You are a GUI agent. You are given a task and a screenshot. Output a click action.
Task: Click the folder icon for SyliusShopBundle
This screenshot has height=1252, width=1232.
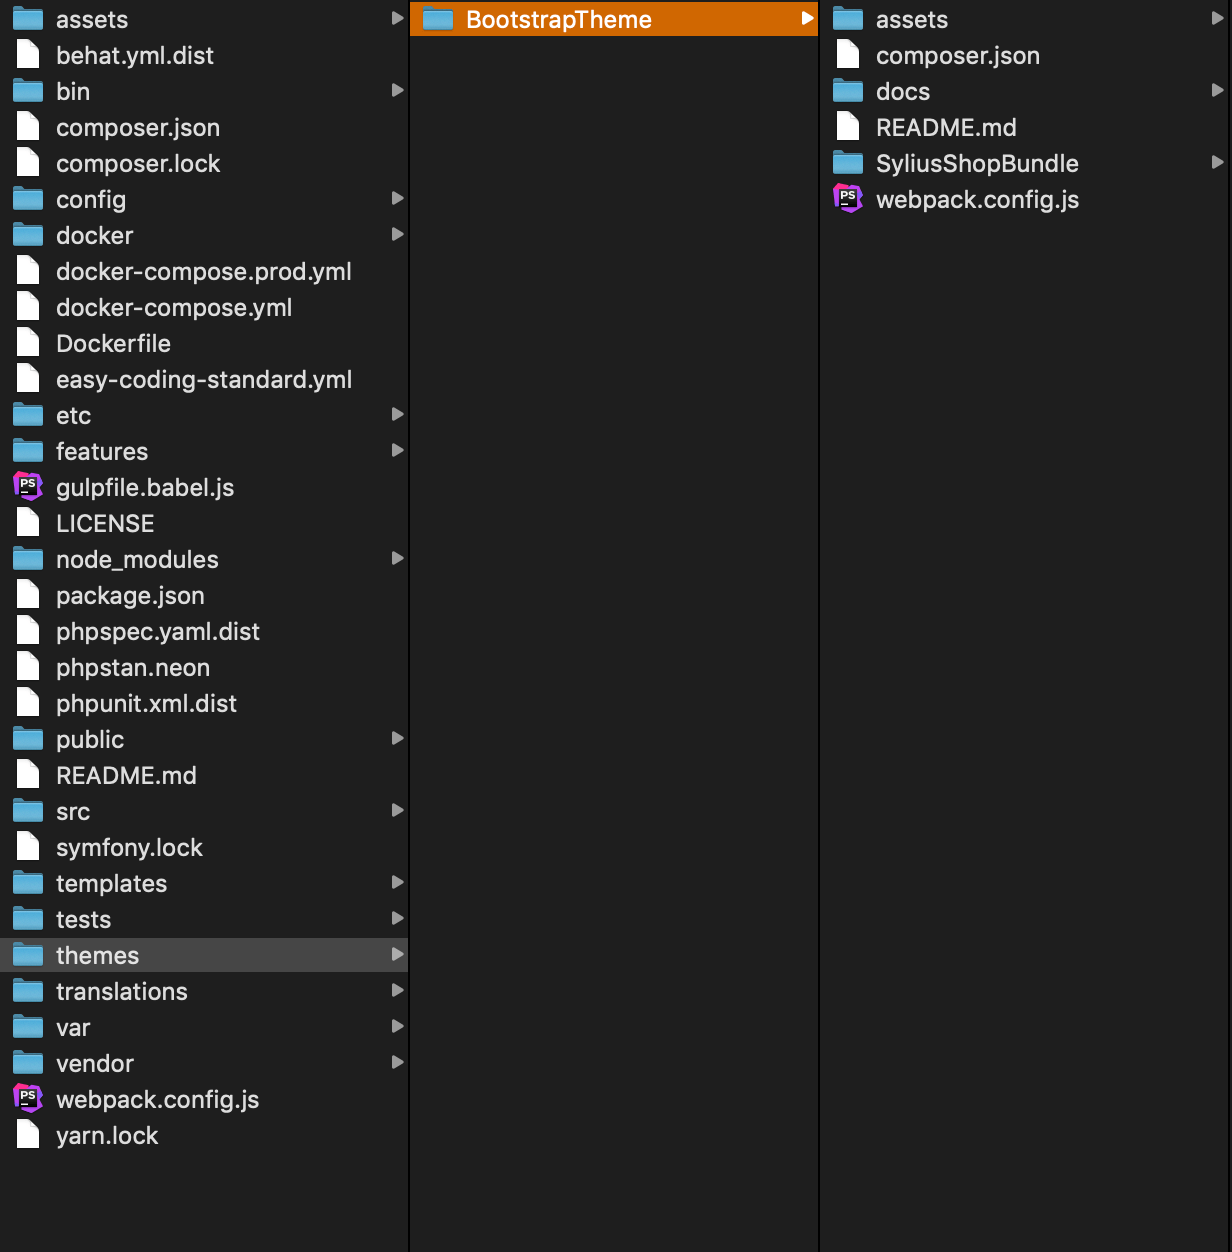click(x=847, y=162)
